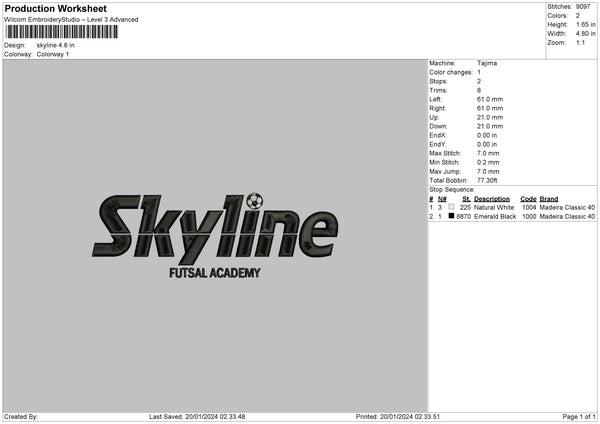
Task: Click the FUTSAL ACADEMY text in design
Action: coord(215,273)
